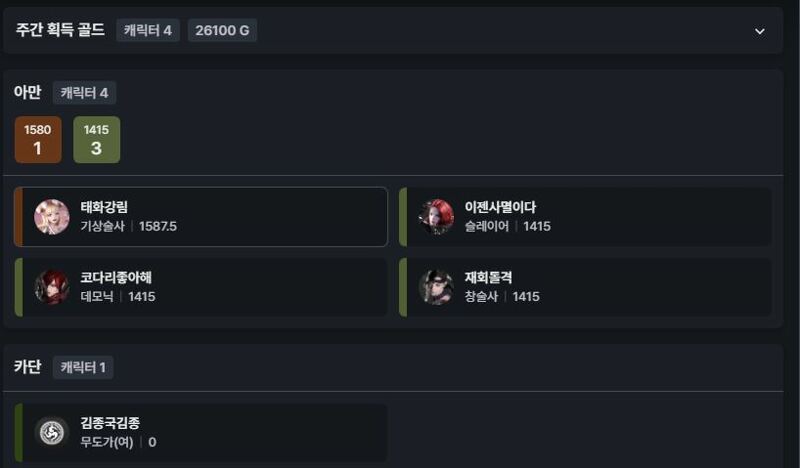Click 캐릭터 4 badge in 아만 section

(84, 93)
